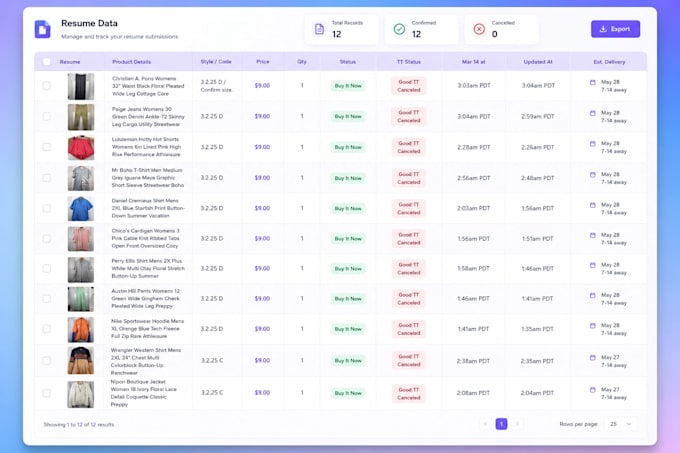Select the Daniel Cremieux Shirt row checkbox
680x453 pixels.
pyautogui.click(x=46, y=208)
